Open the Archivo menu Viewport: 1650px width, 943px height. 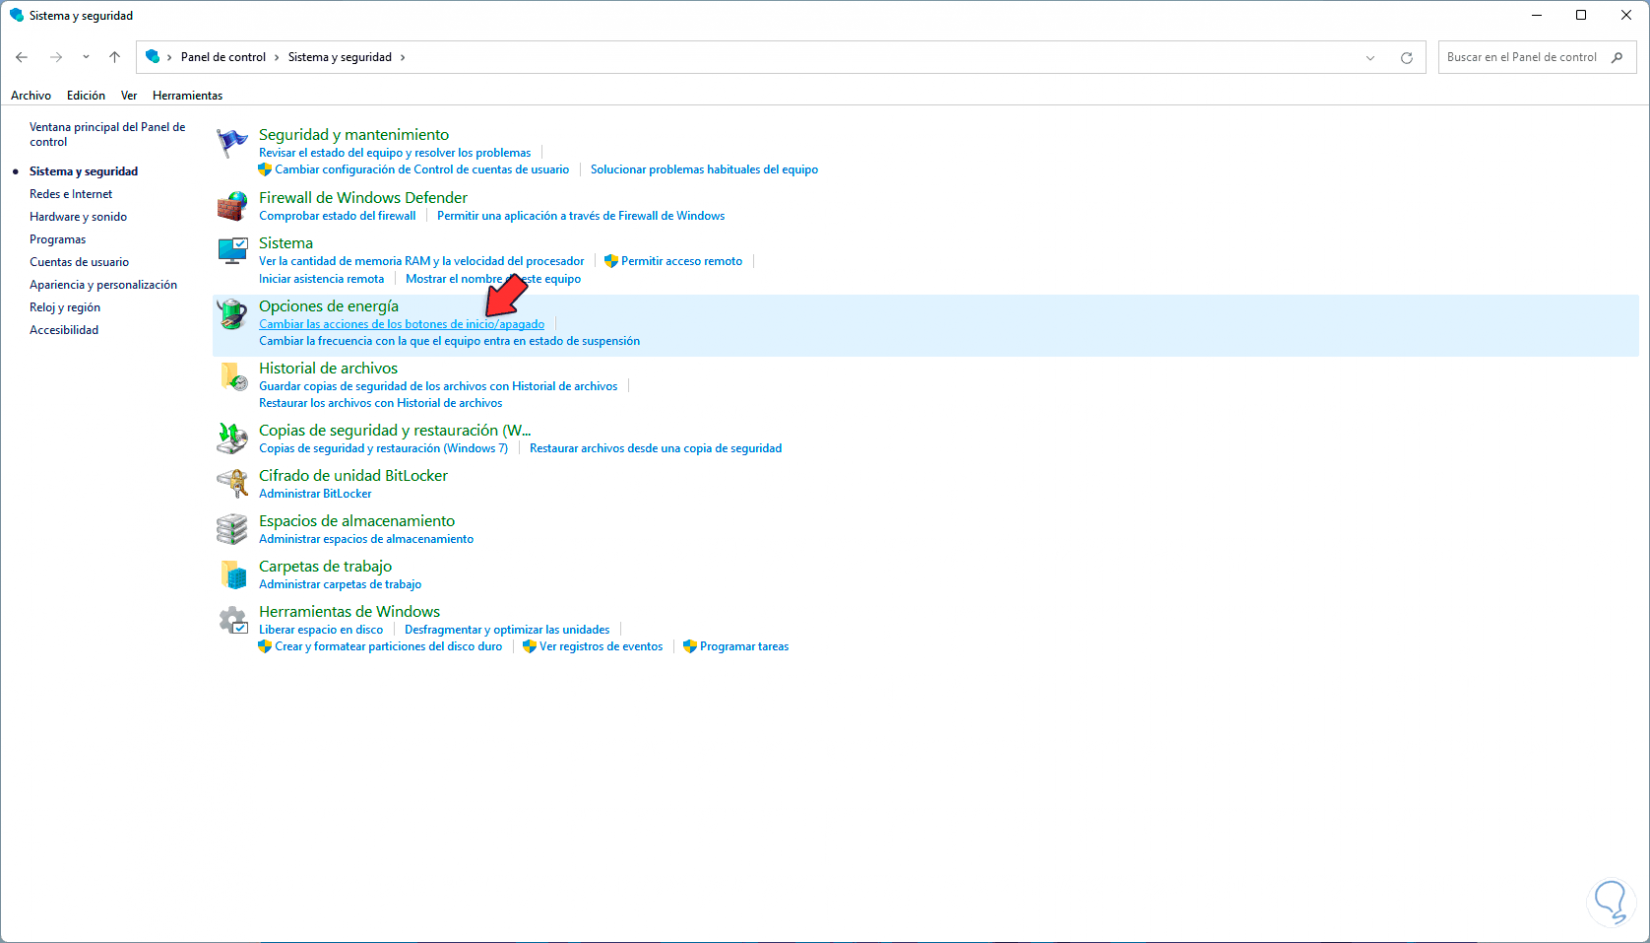click(31, 95)
